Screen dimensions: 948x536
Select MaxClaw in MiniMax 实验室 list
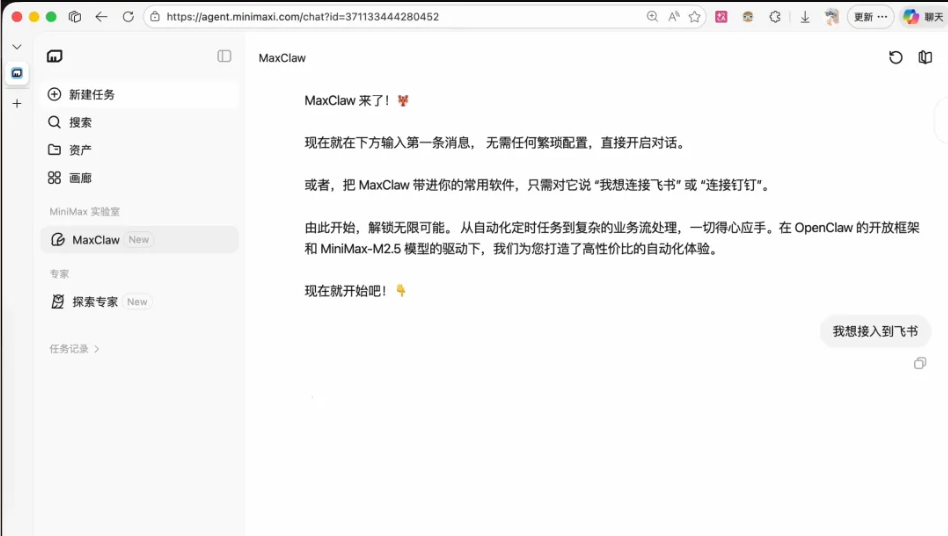[x=96, y=240]
